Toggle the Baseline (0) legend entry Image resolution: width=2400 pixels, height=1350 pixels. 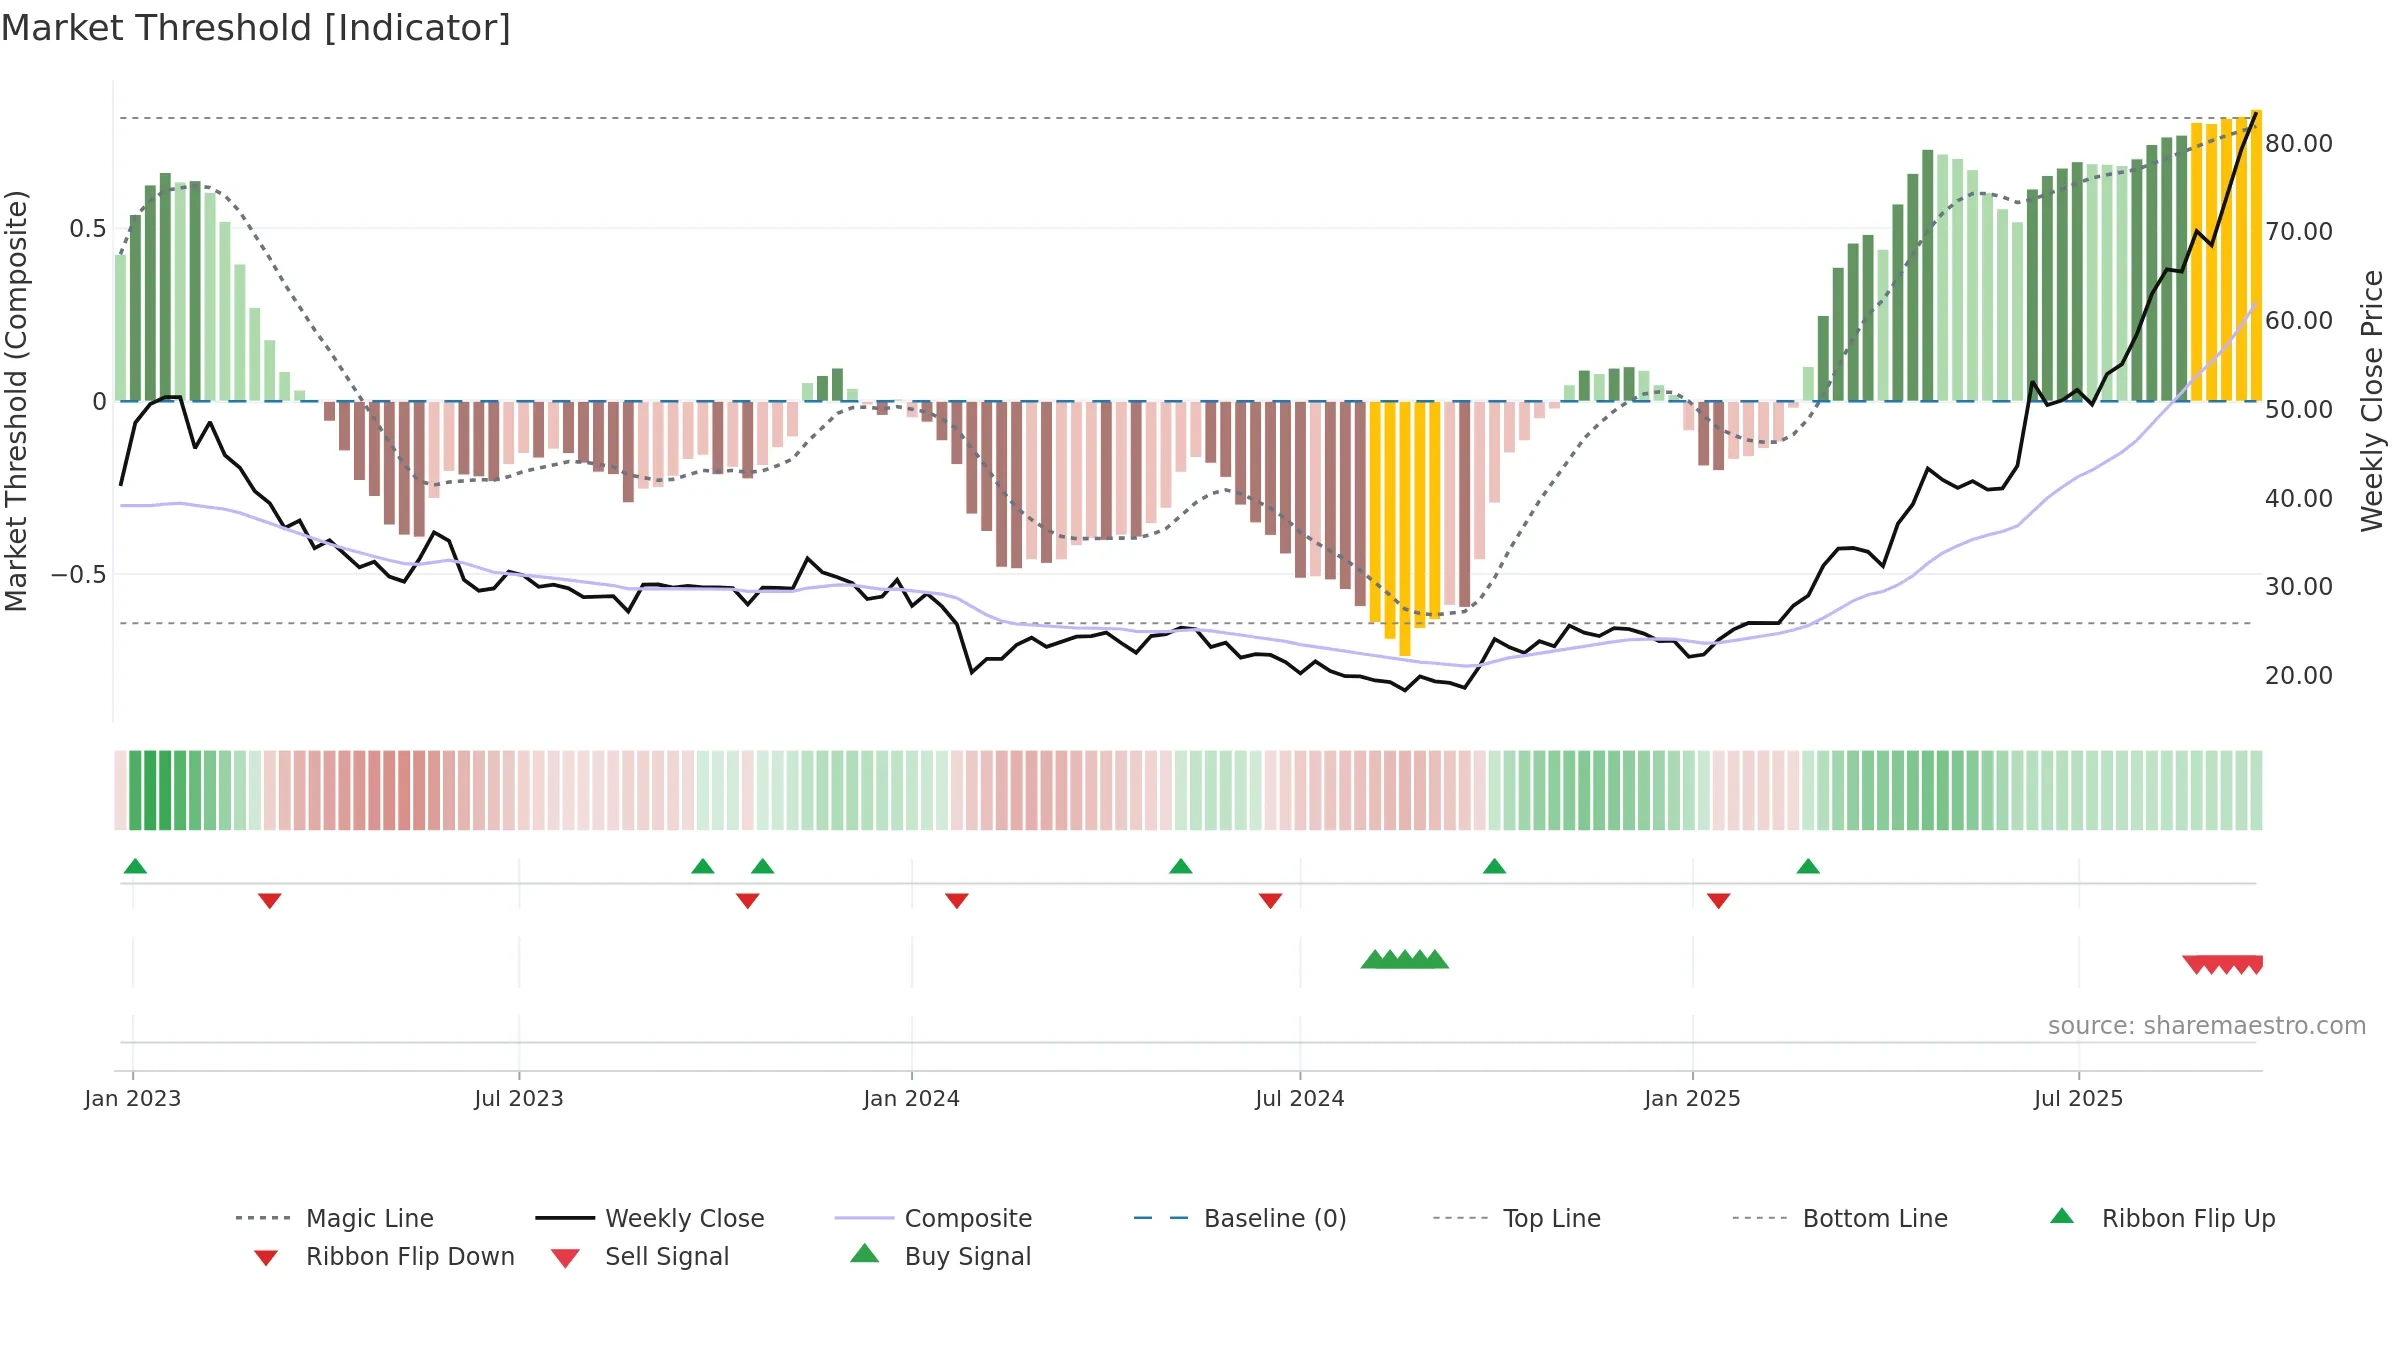pos(1240,1218)
